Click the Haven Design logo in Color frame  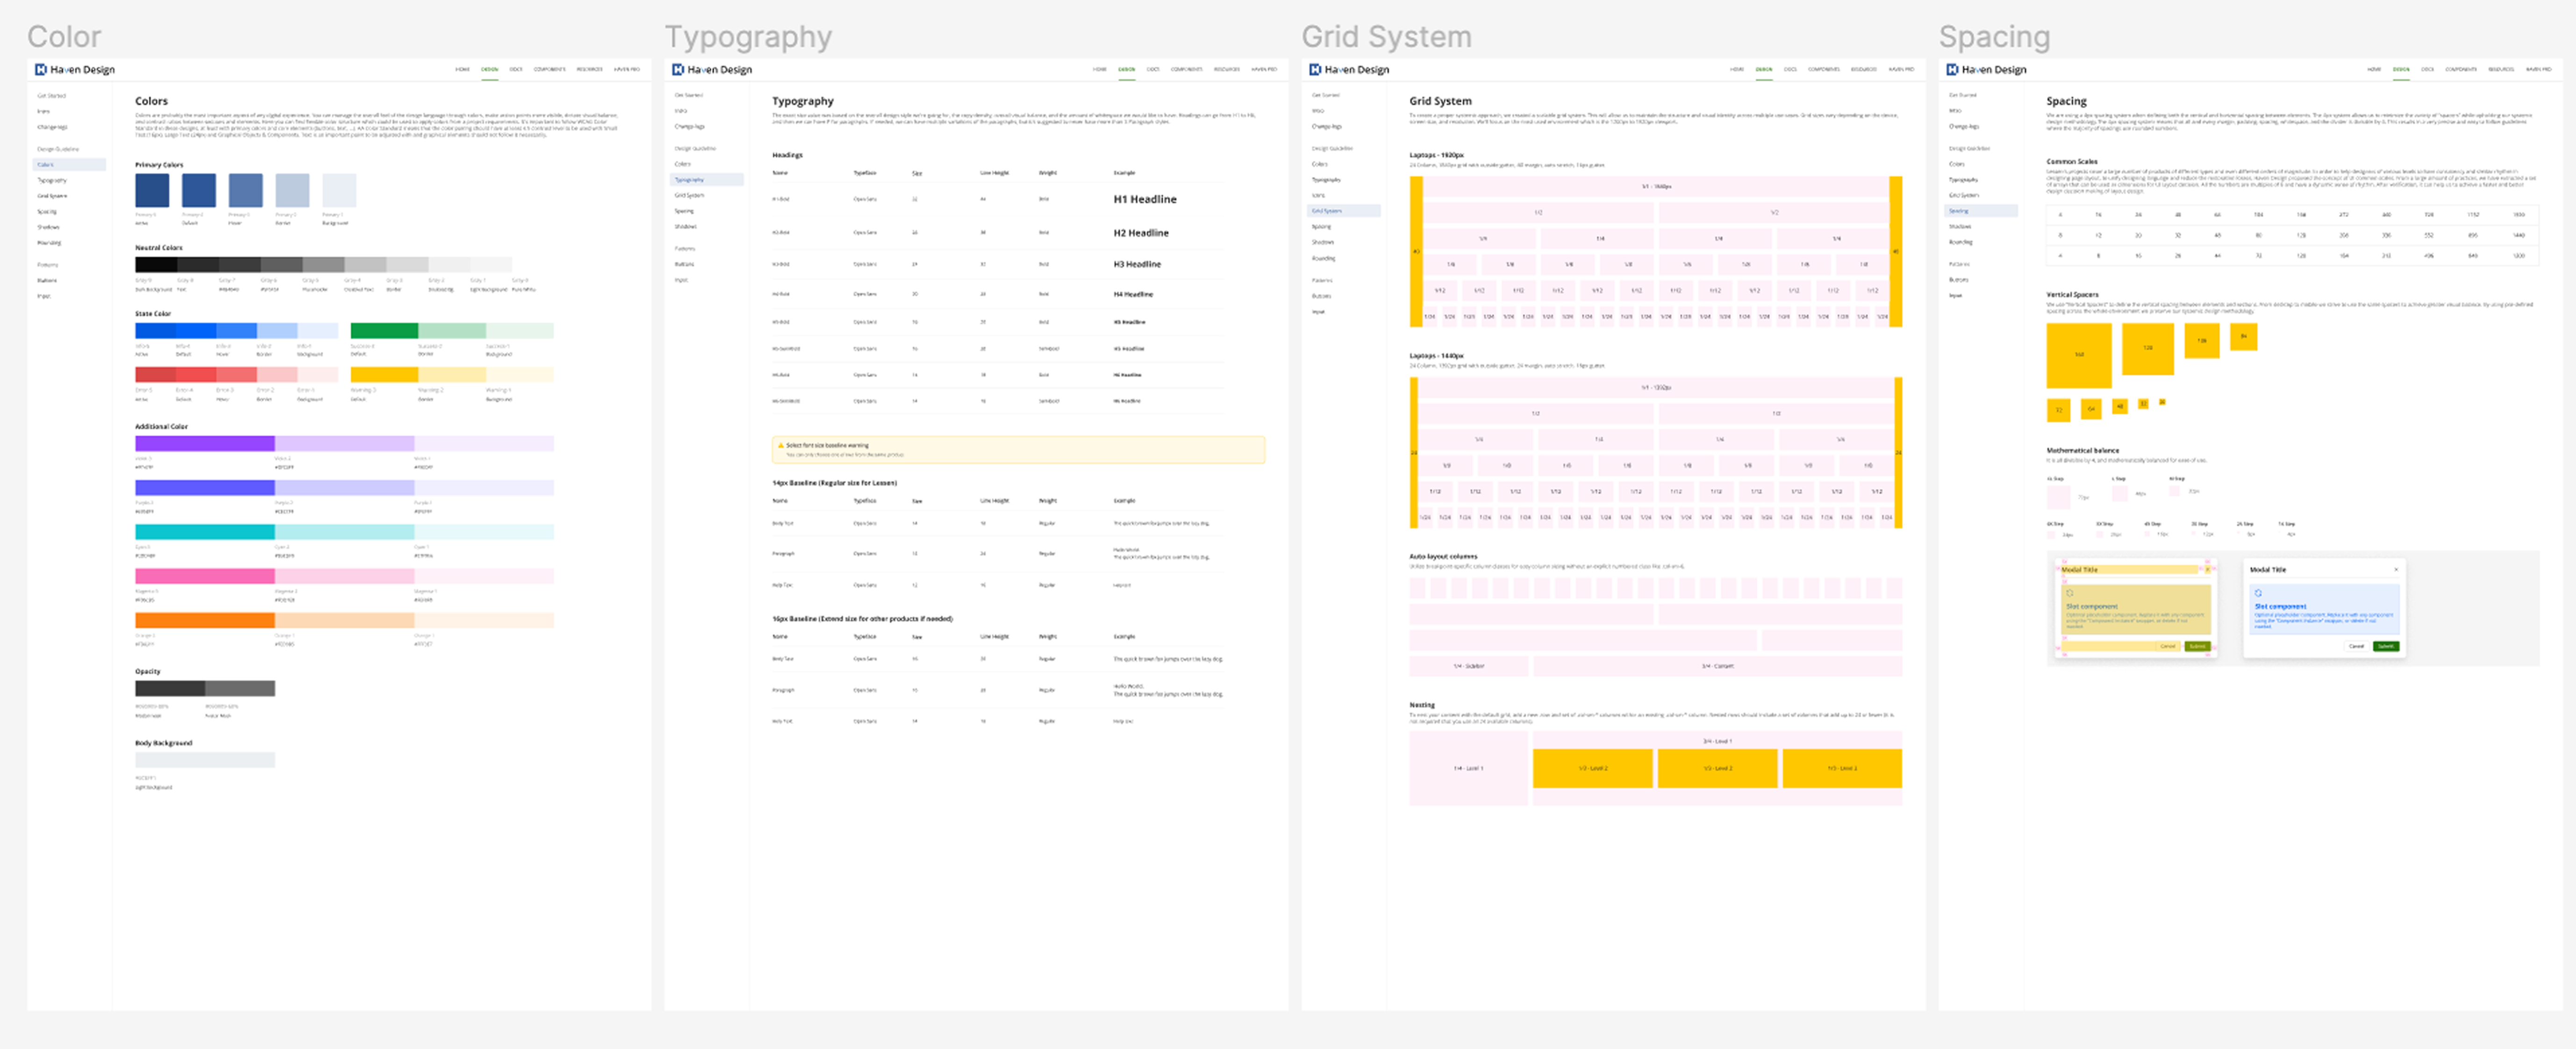(x=75, y=70)
